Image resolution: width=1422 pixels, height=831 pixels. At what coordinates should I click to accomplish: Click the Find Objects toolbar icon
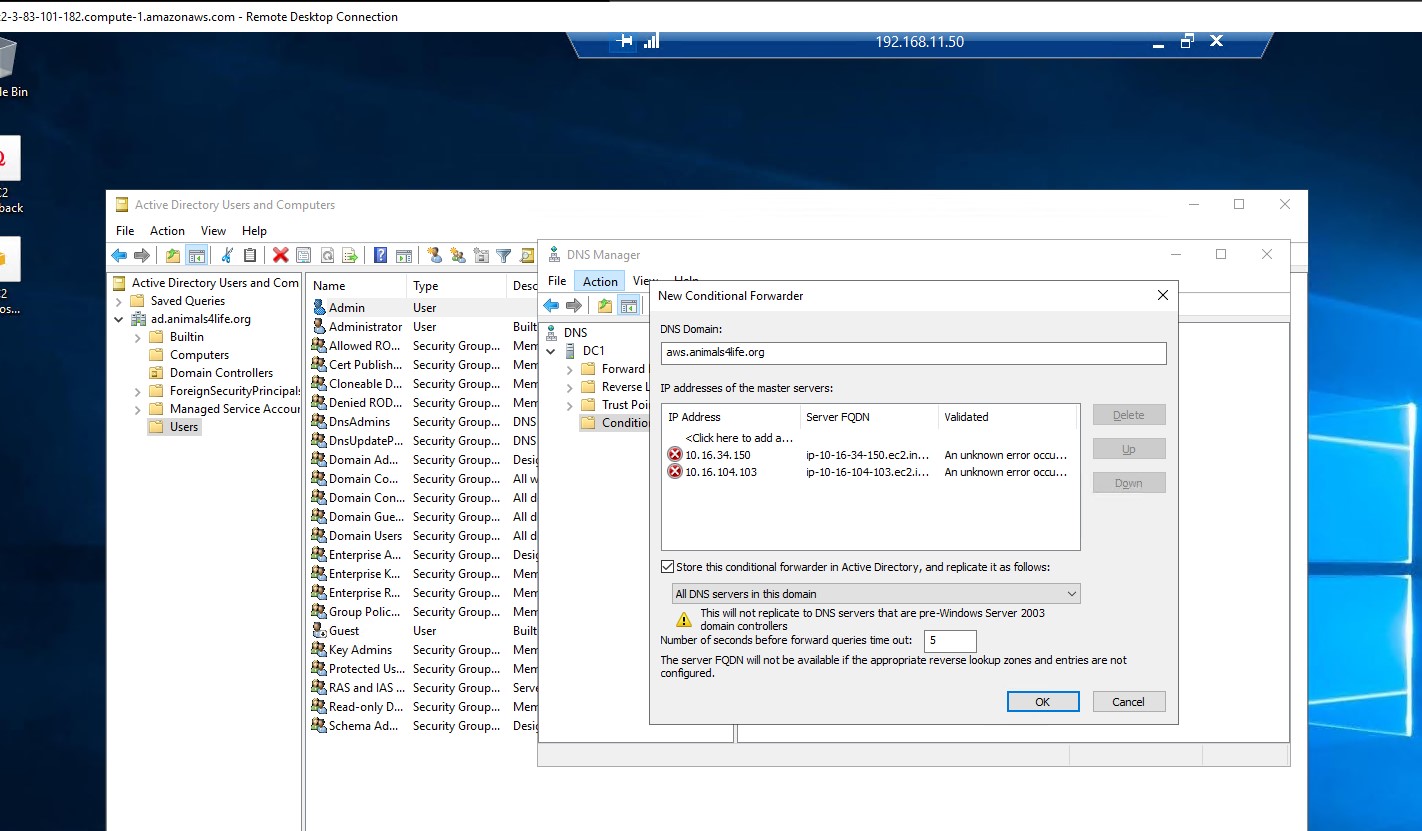(527, 256)
